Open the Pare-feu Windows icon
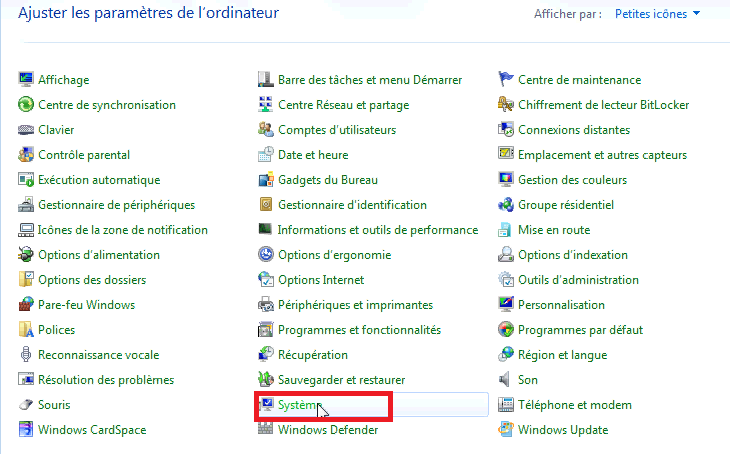The height and width of the screenshot is (454, 730). 26,305
